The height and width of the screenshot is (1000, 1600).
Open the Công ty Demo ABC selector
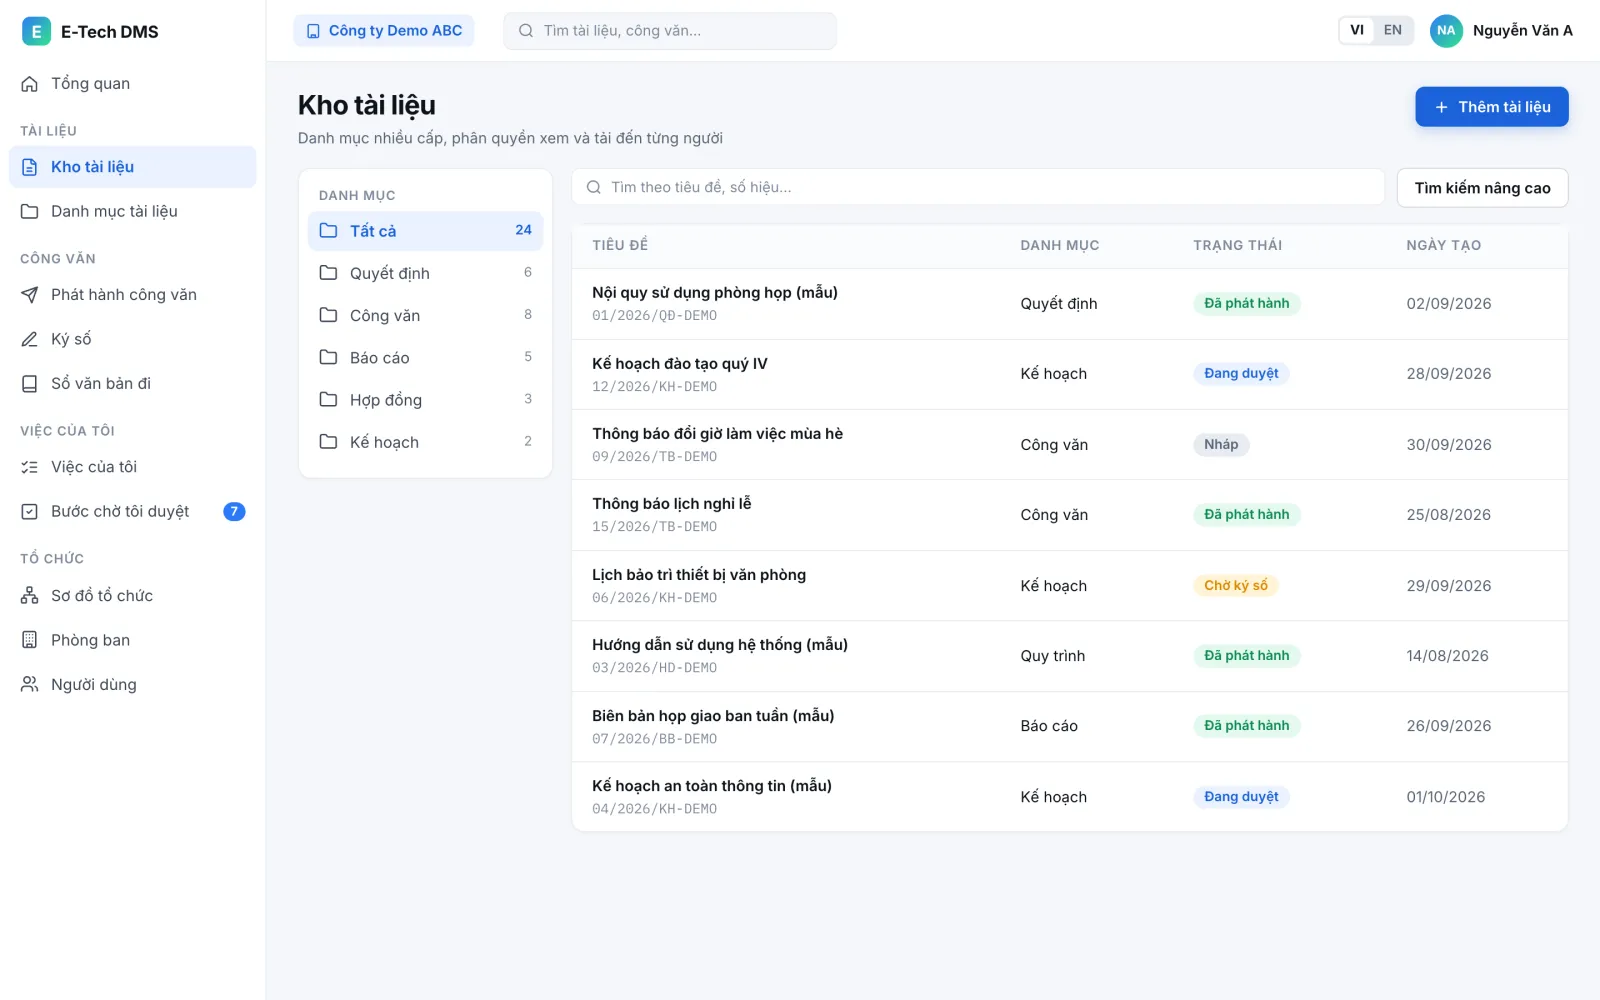click(x=384, y=31)
